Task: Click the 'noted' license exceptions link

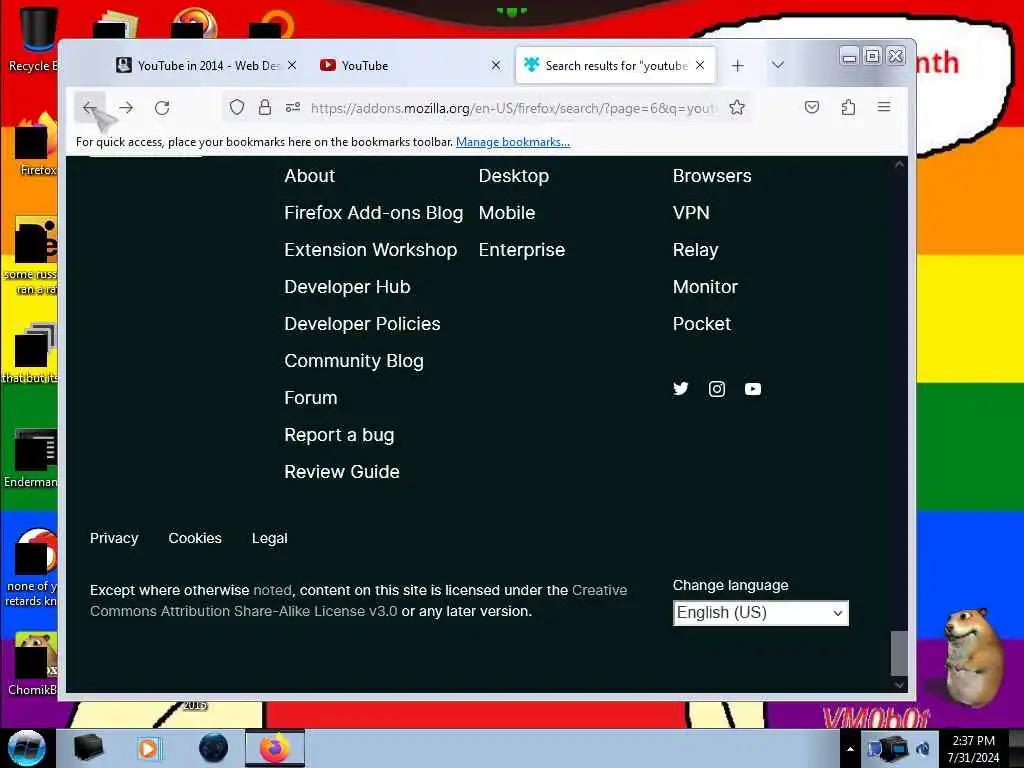Action: pos(272,590)
